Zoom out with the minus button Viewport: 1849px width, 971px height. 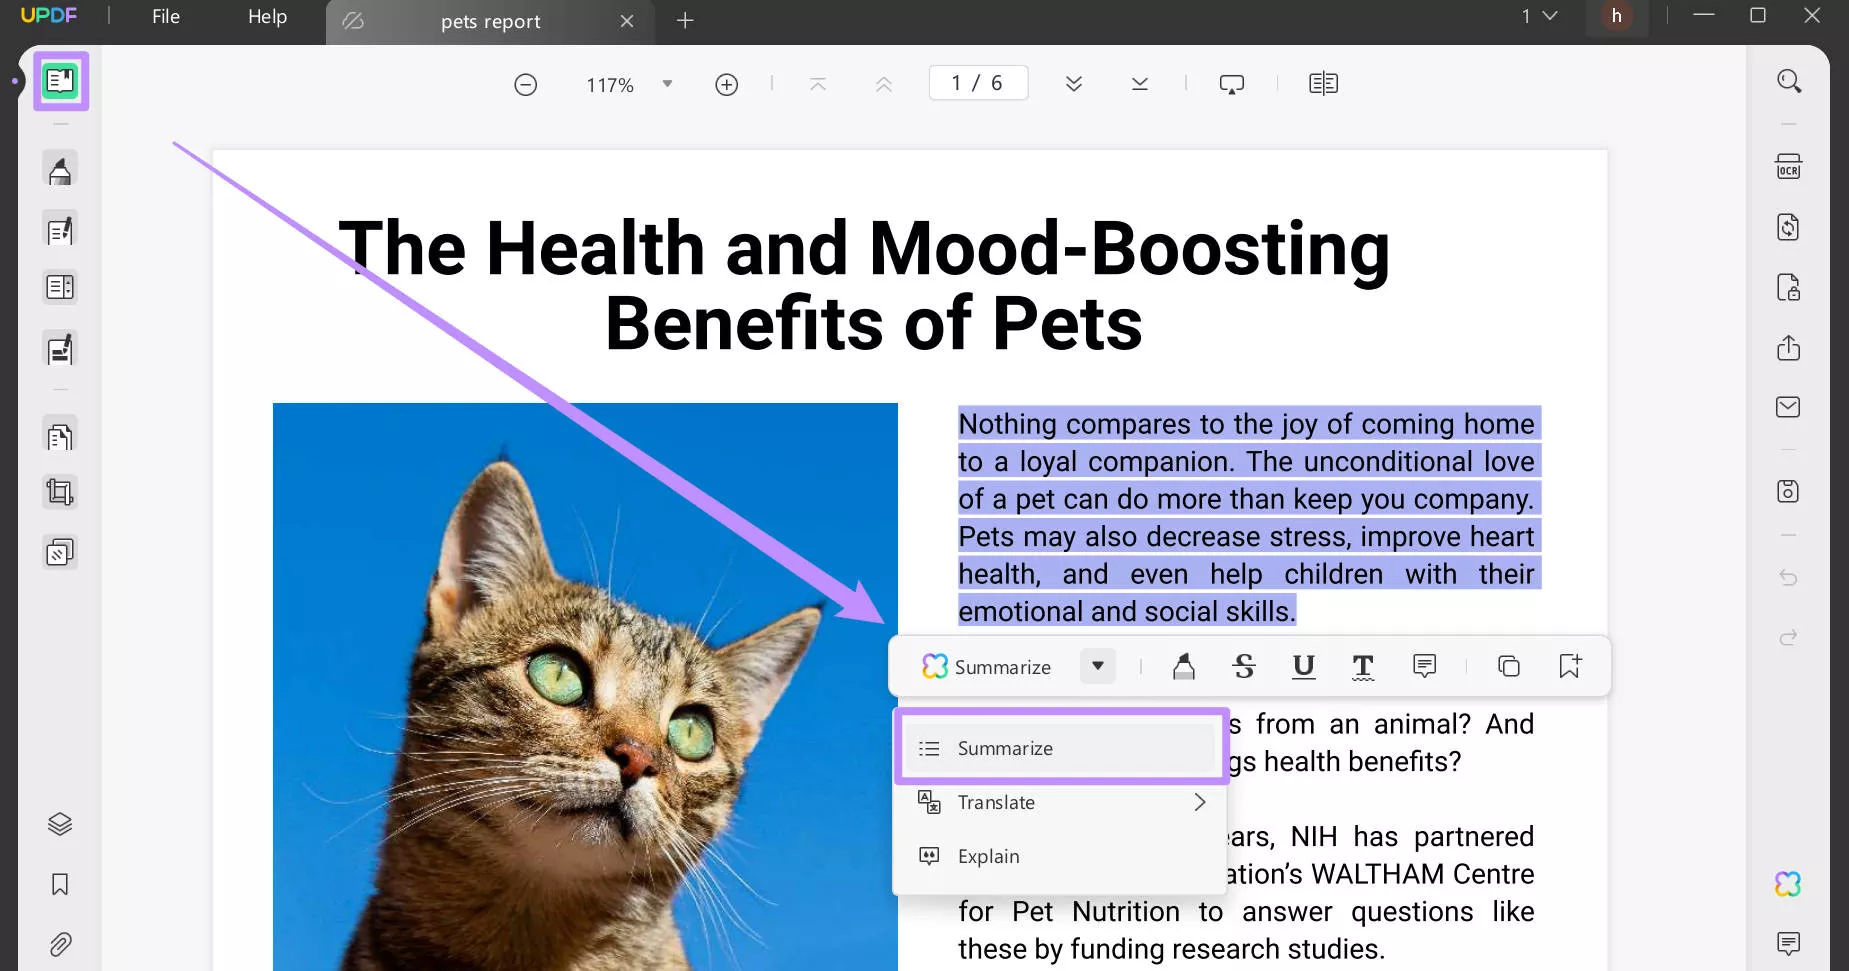pyautogui.click(x=526, y=85)
